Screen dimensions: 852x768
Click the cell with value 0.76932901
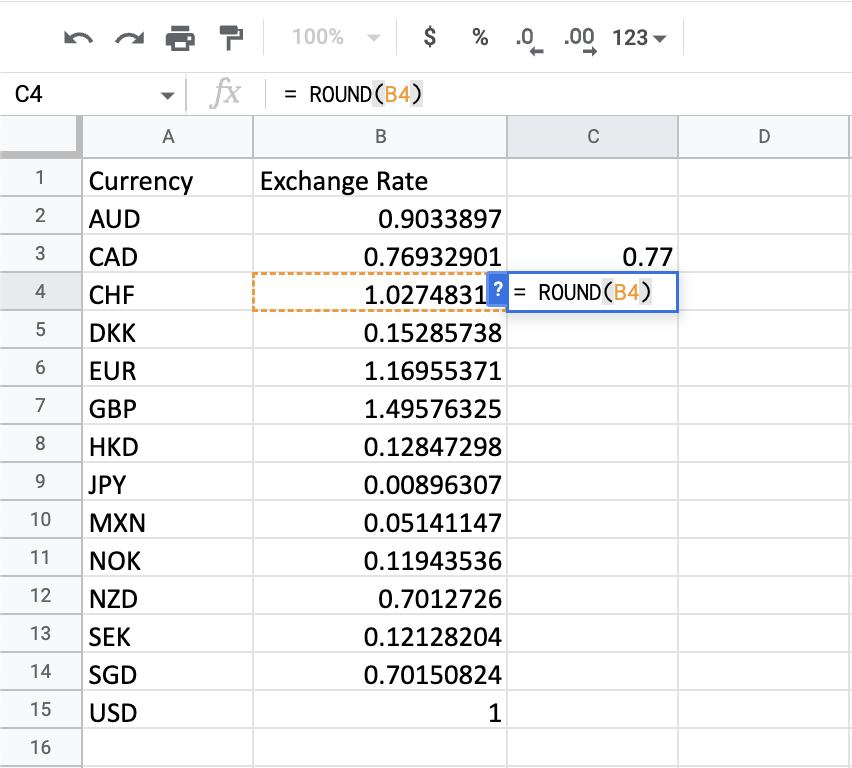380,254
